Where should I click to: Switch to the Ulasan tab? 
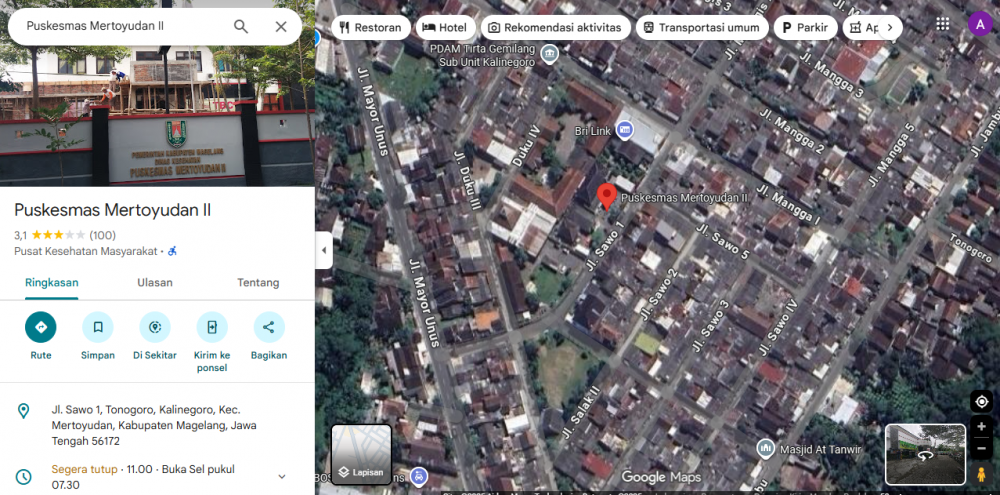(155, 283)
